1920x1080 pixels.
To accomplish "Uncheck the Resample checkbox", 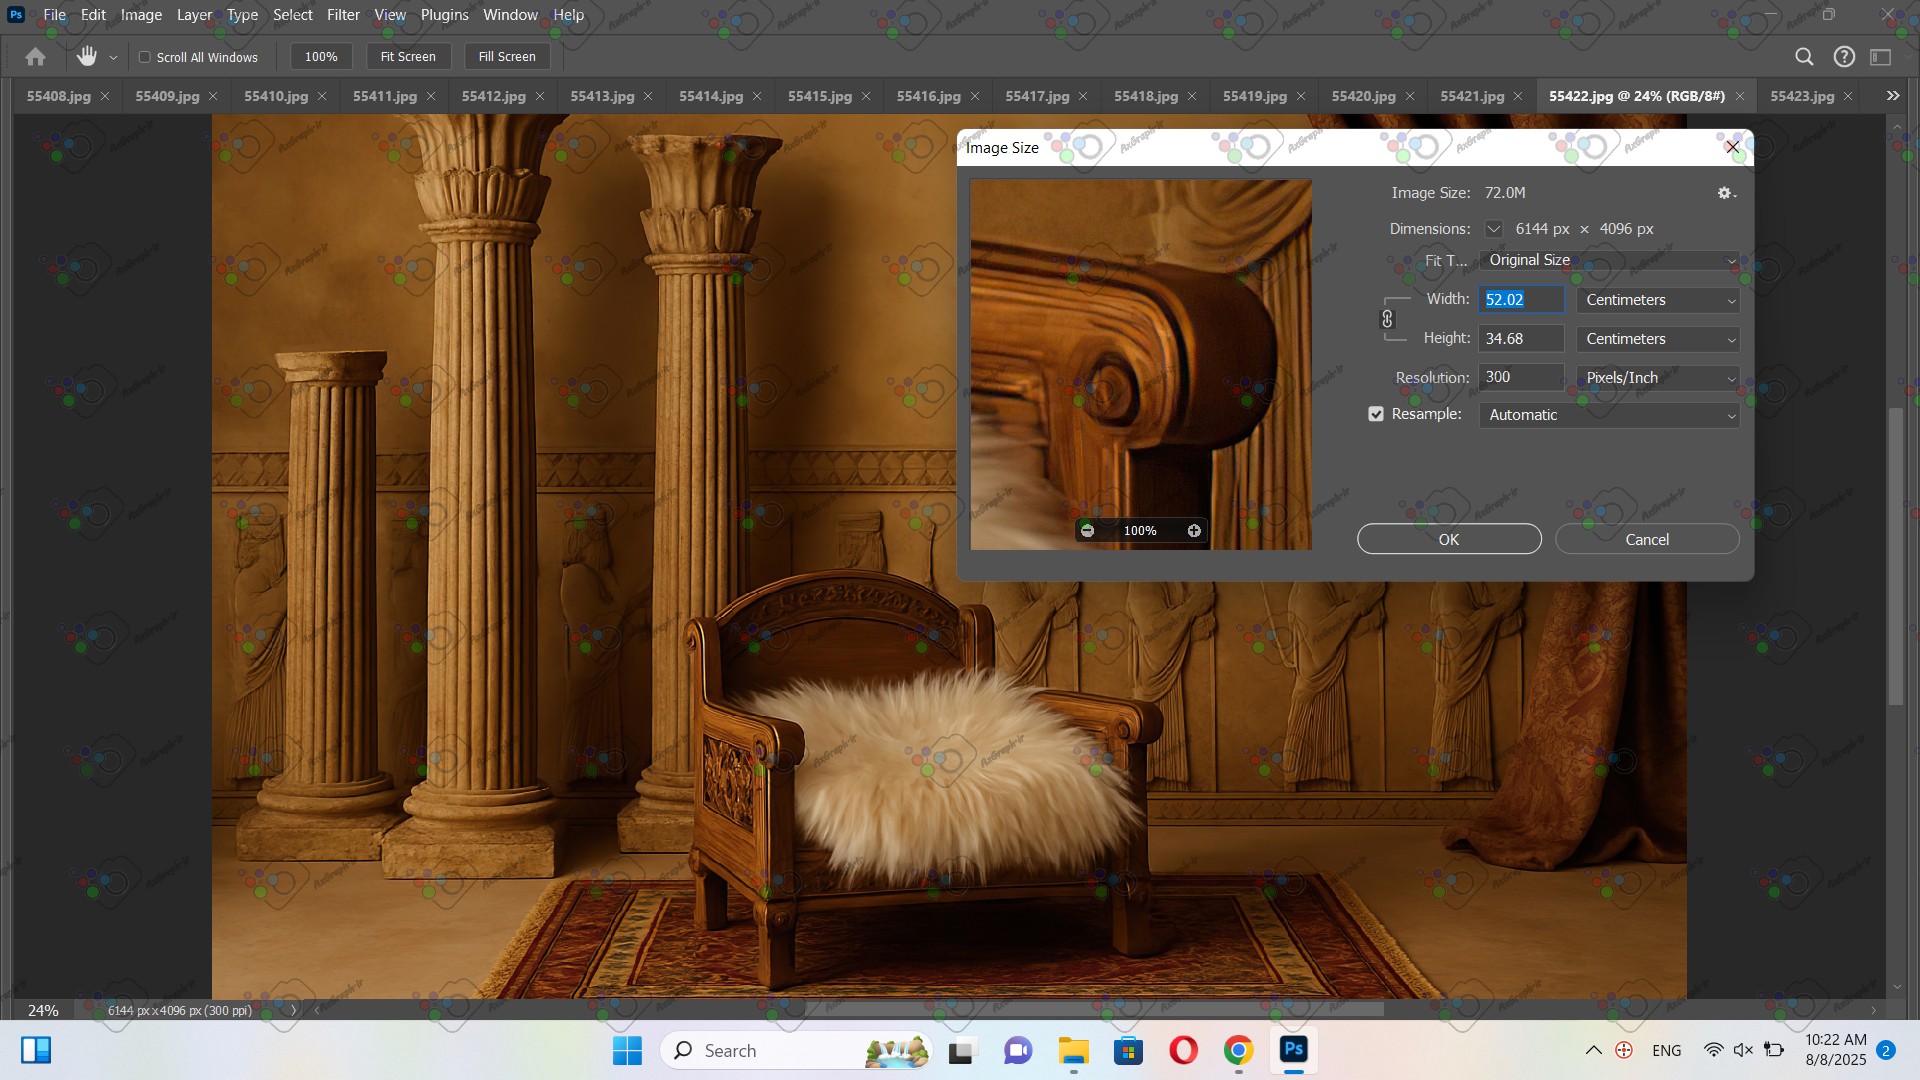I will tap(1376, 414).
